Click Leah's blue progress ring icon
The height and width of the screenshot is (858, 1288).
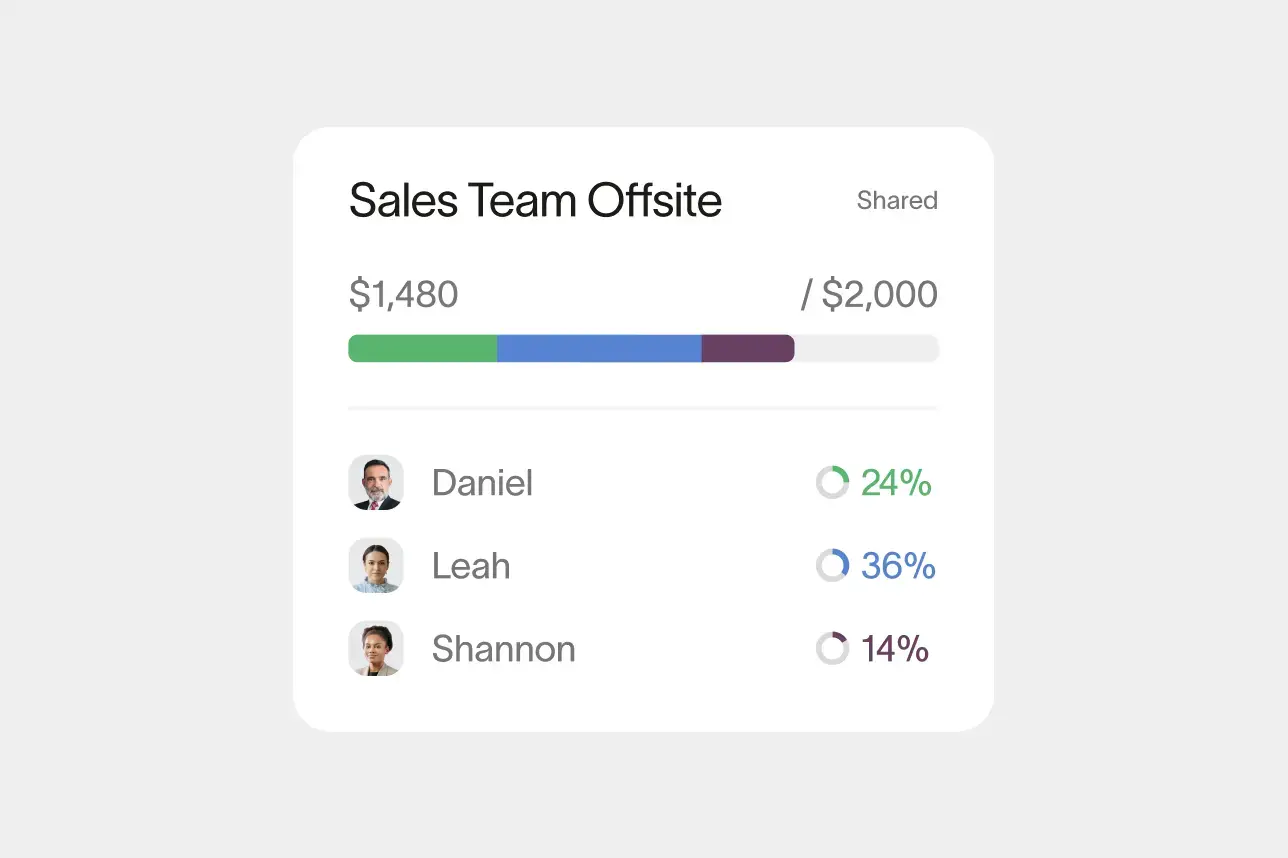tap(832, 566)
